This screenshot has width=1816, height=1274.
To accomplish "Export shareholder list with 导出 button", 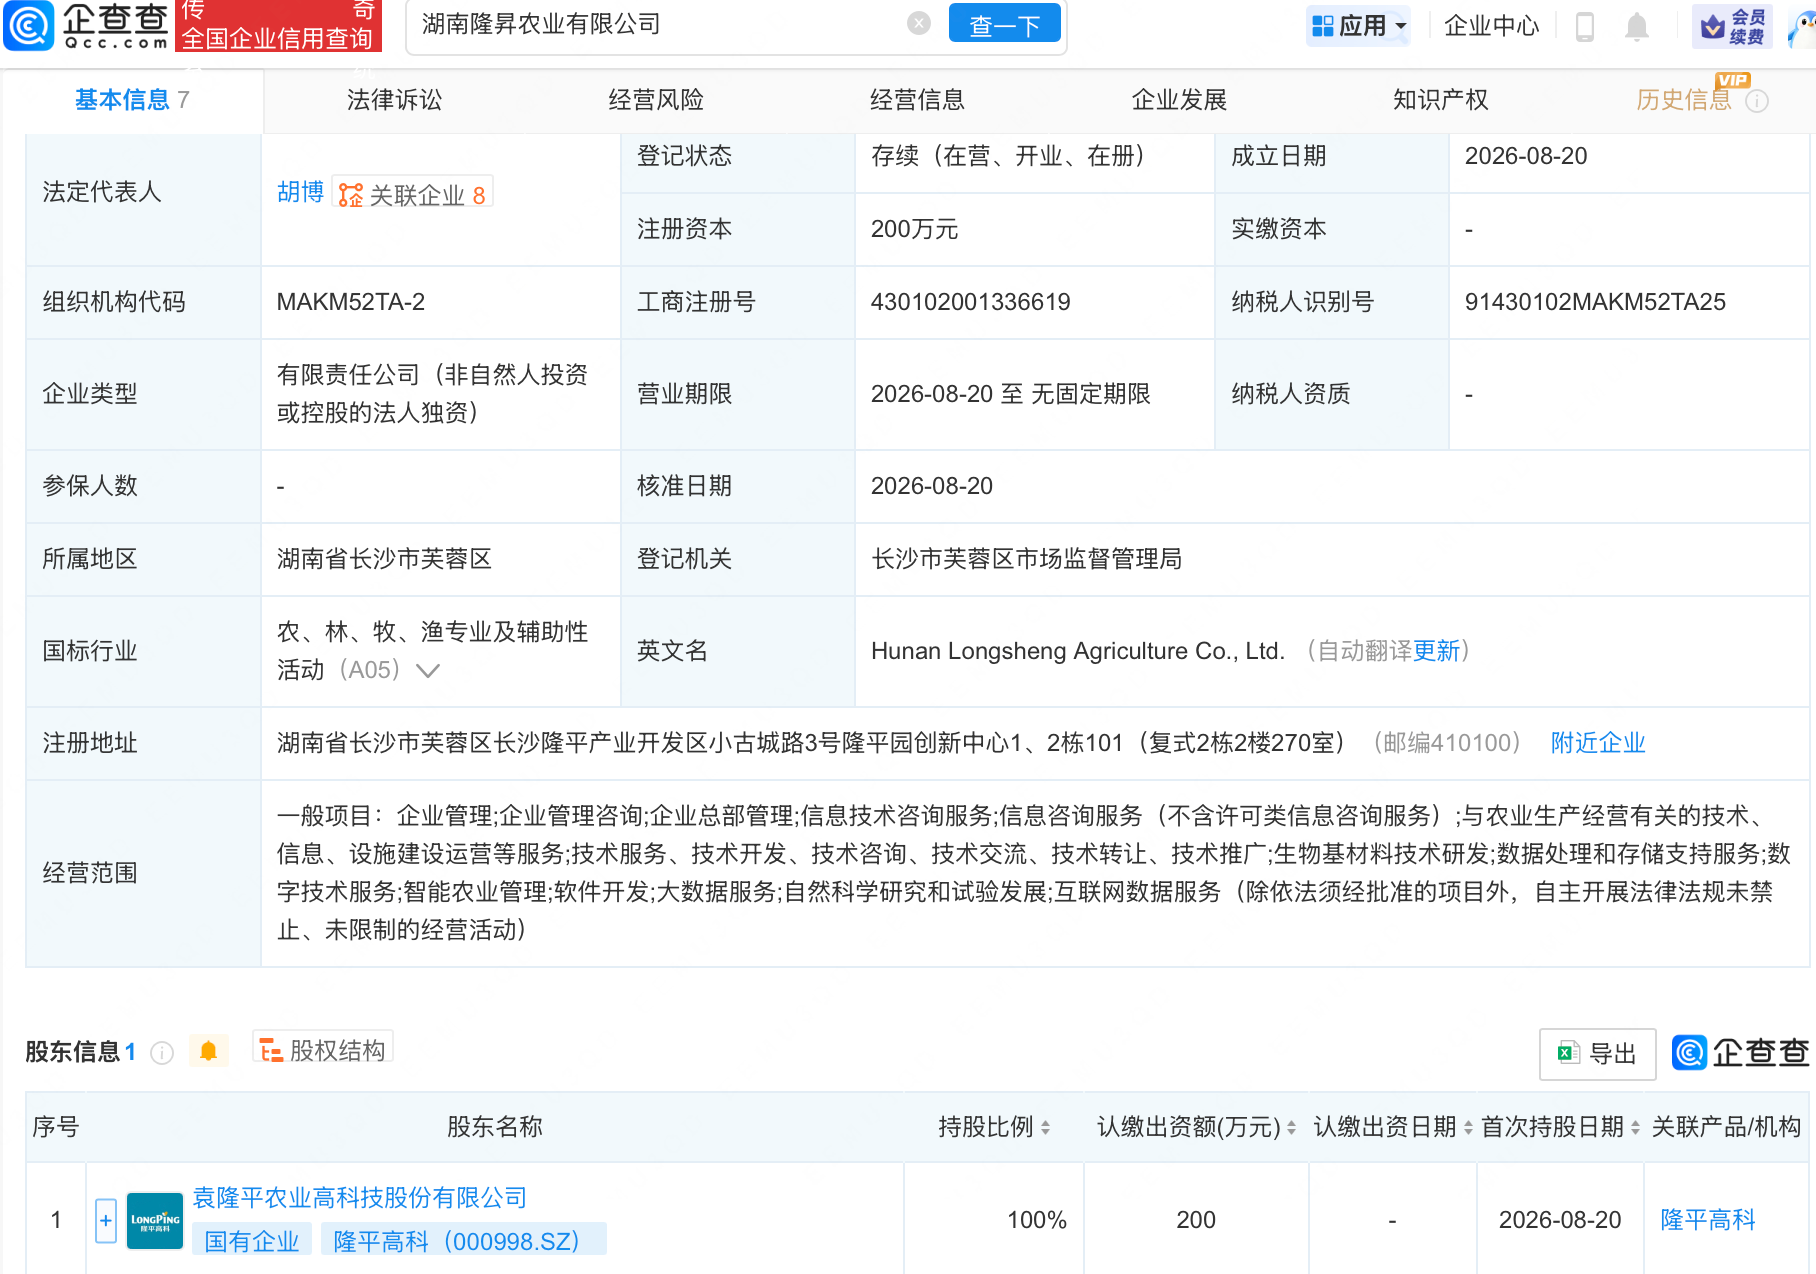I will 1597,1053.
